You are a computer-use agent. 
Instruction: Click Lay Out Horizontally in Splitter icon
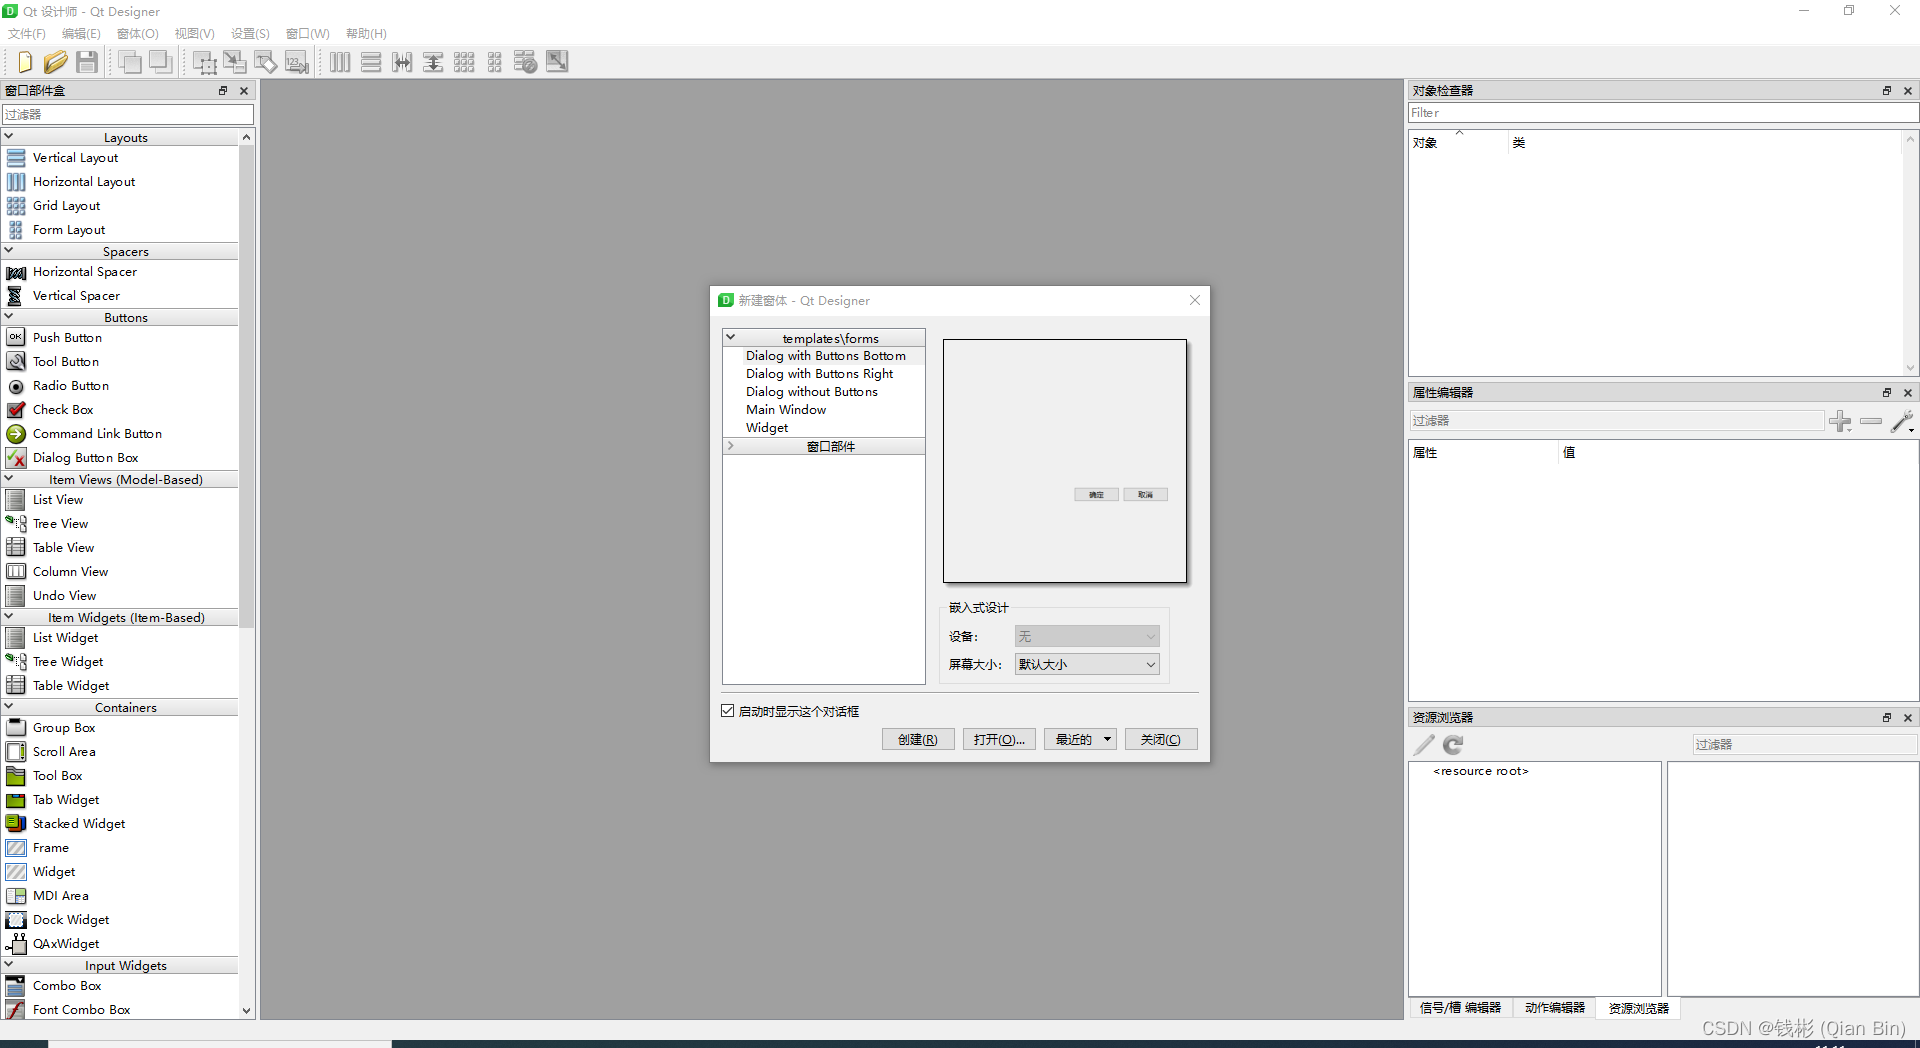[x=402, y=62]
